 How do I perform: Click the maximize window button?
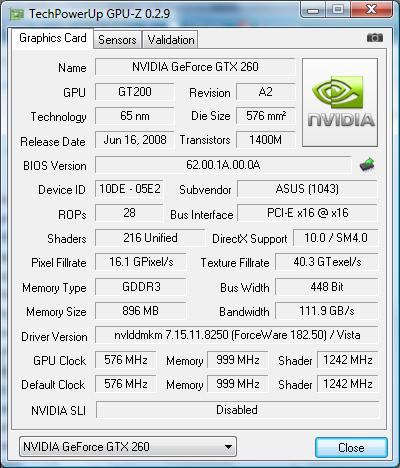pos(338,10)
